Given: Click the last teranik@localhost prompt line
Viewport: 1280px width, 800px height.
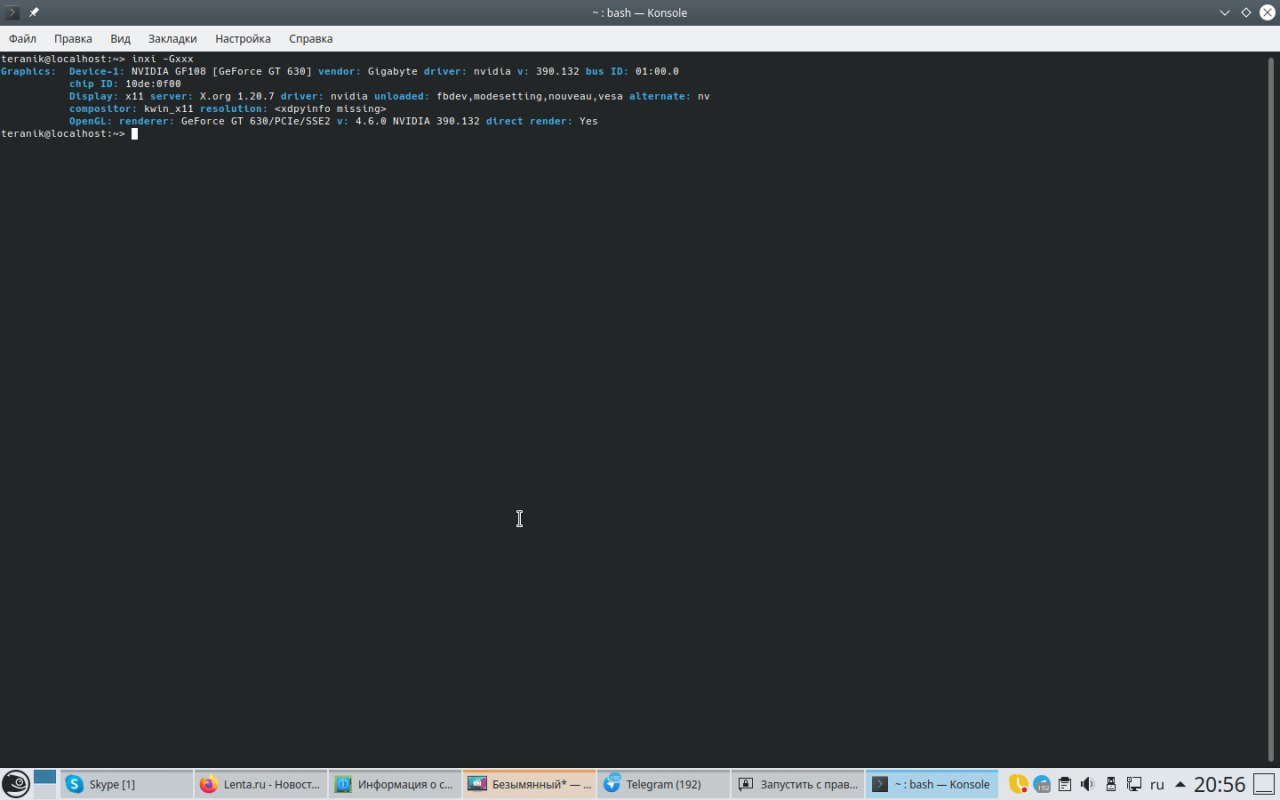Looking at the screenshot, I should 63,134.
